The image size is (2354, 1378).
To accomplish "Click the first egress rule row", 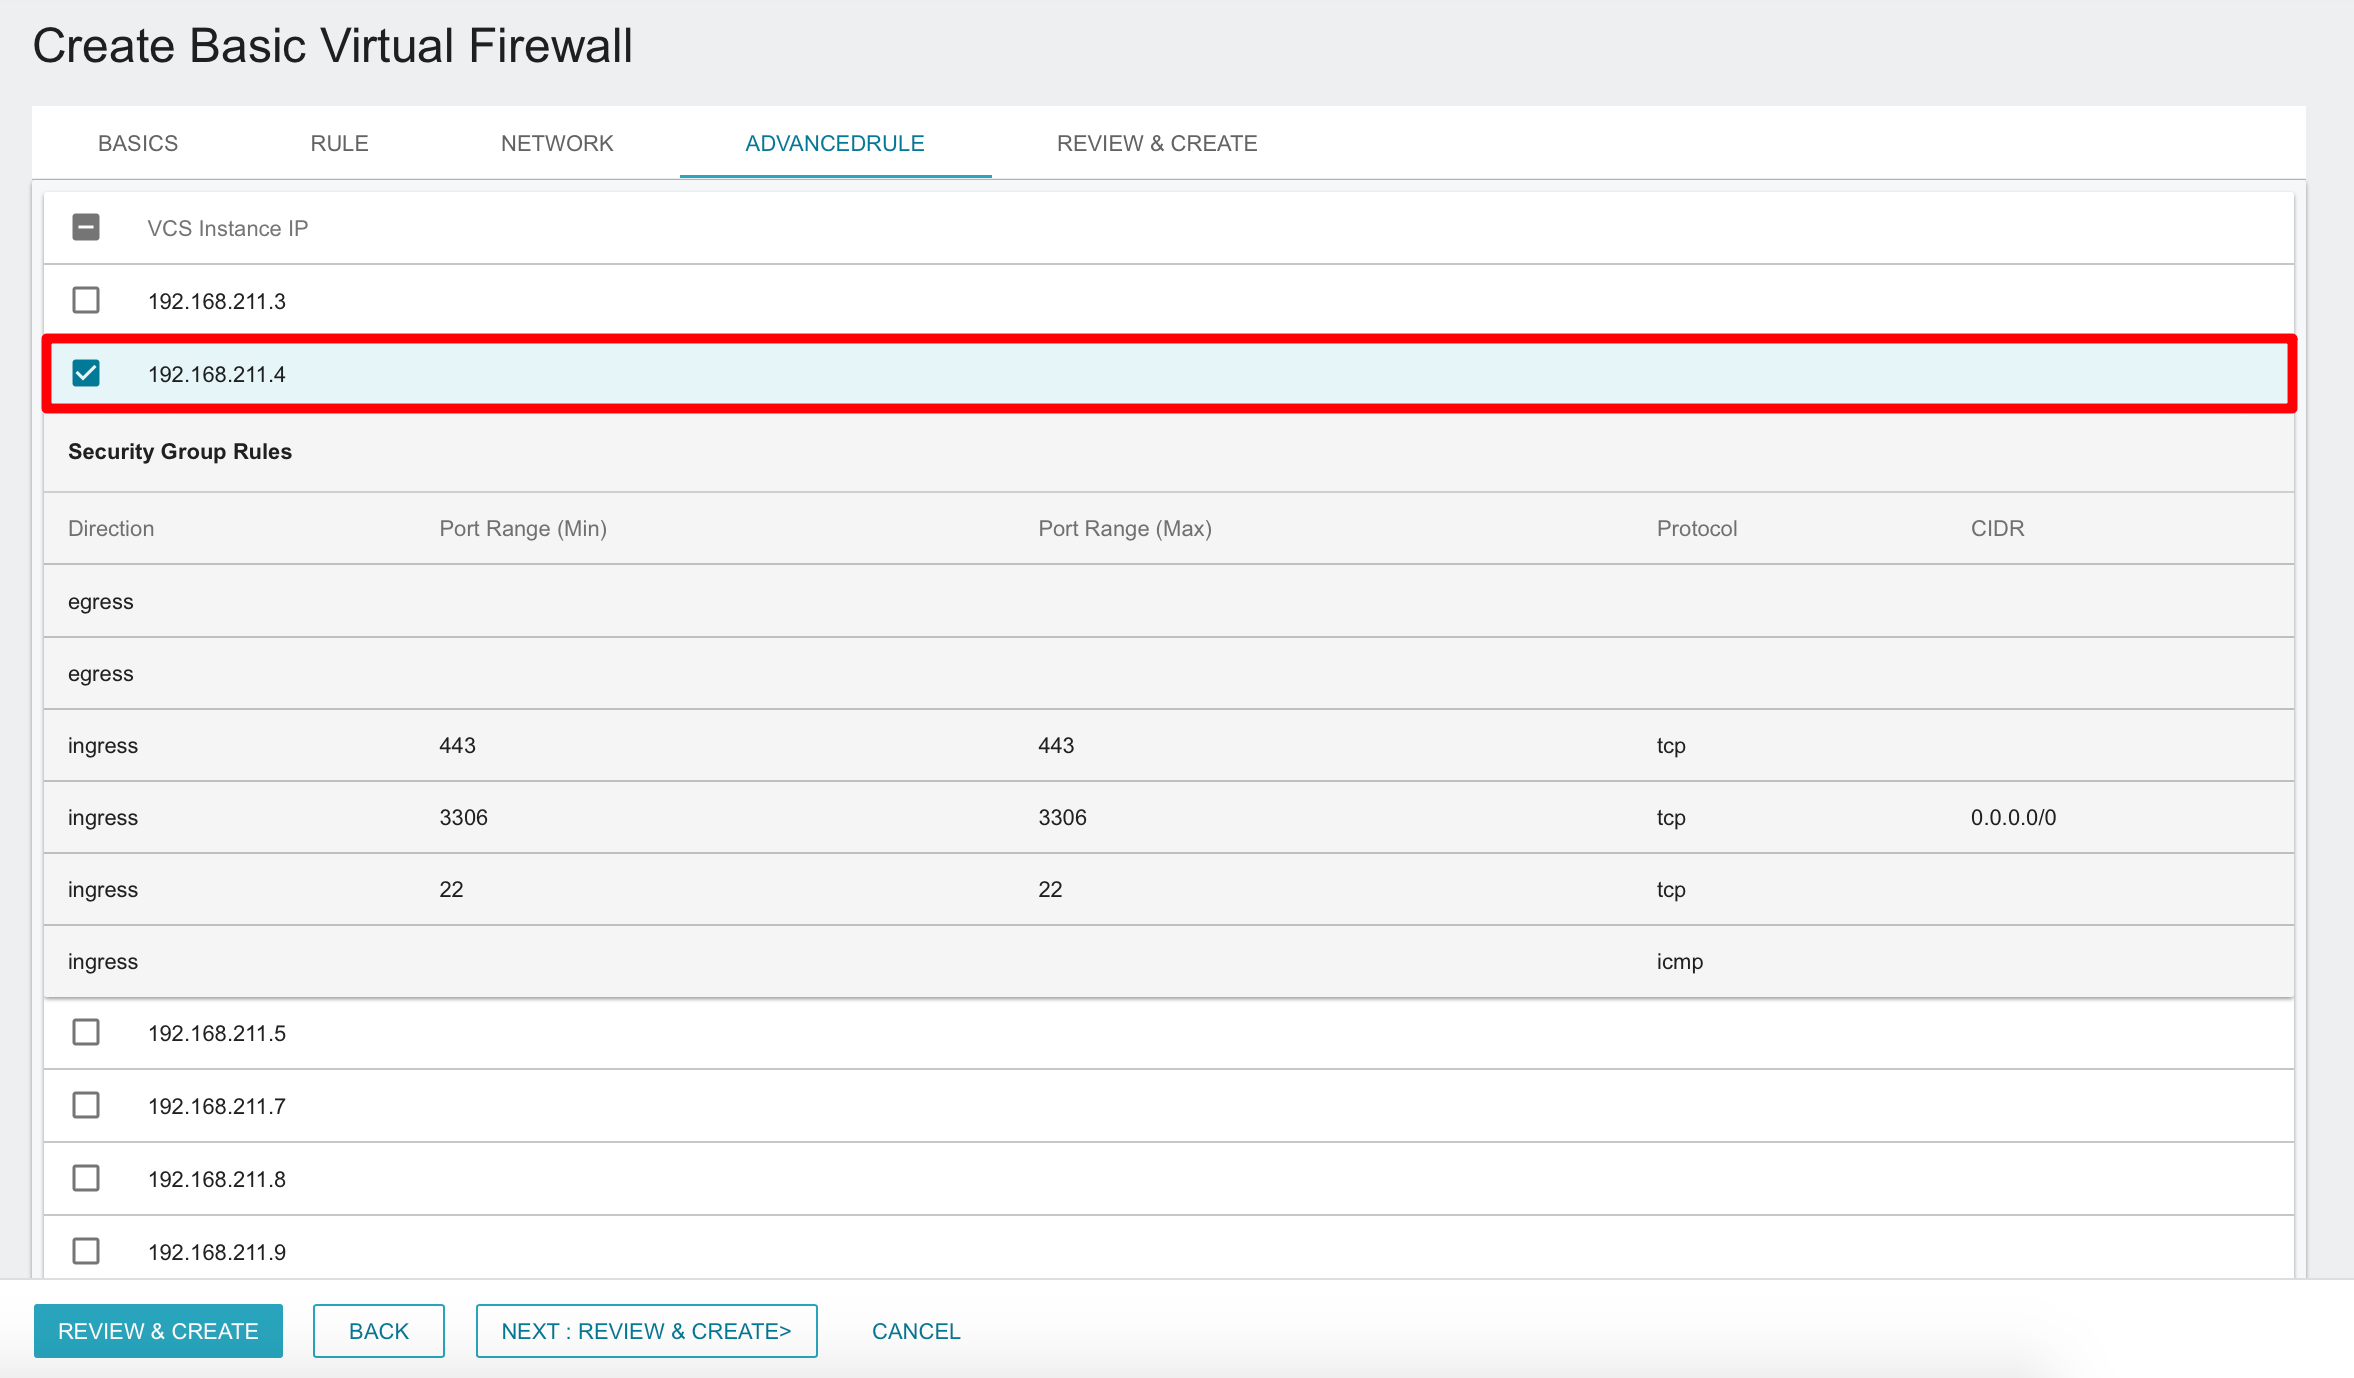I will pos(1168,601).
